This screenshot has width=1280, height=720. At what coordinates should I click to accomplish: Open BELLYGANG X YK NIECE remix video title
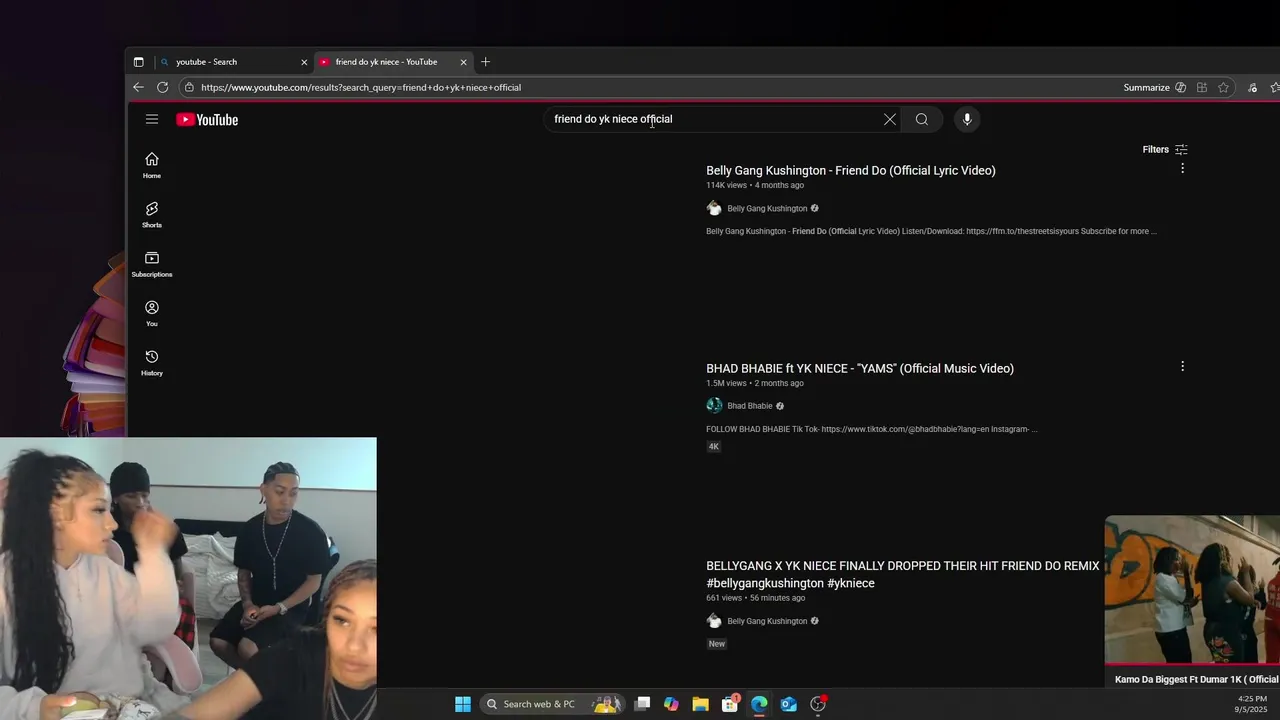click(x=902, y=574)
